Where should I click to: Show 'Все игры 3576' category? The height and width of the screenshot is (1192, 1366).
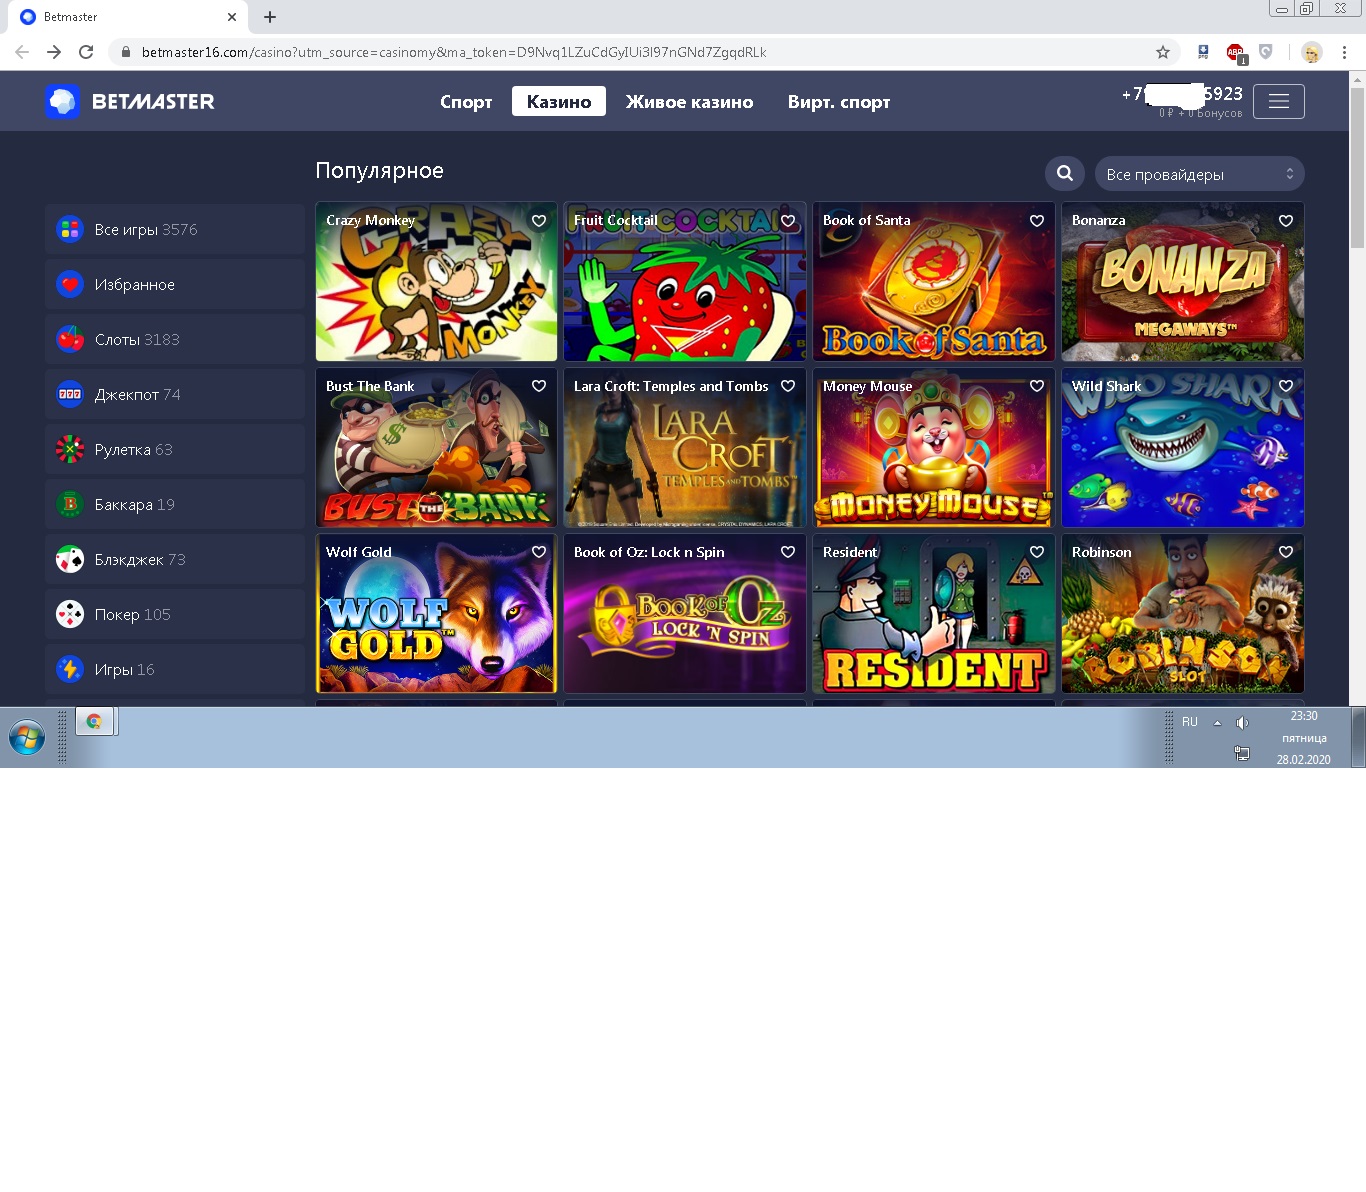point(175,229)
